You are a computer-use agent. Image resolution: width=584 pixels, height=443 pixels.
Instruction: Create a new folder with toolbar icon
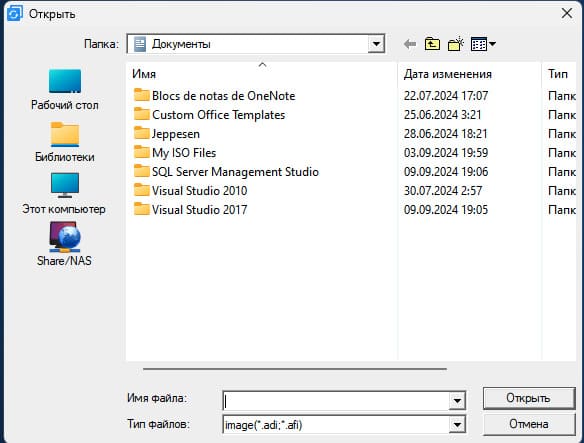click(x=456, y=44)
